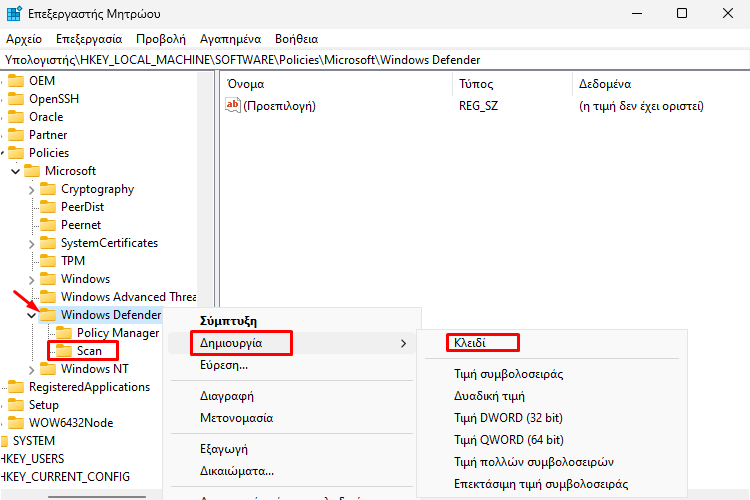Click the tree pane vertical scrollbar

coord(205,189)
